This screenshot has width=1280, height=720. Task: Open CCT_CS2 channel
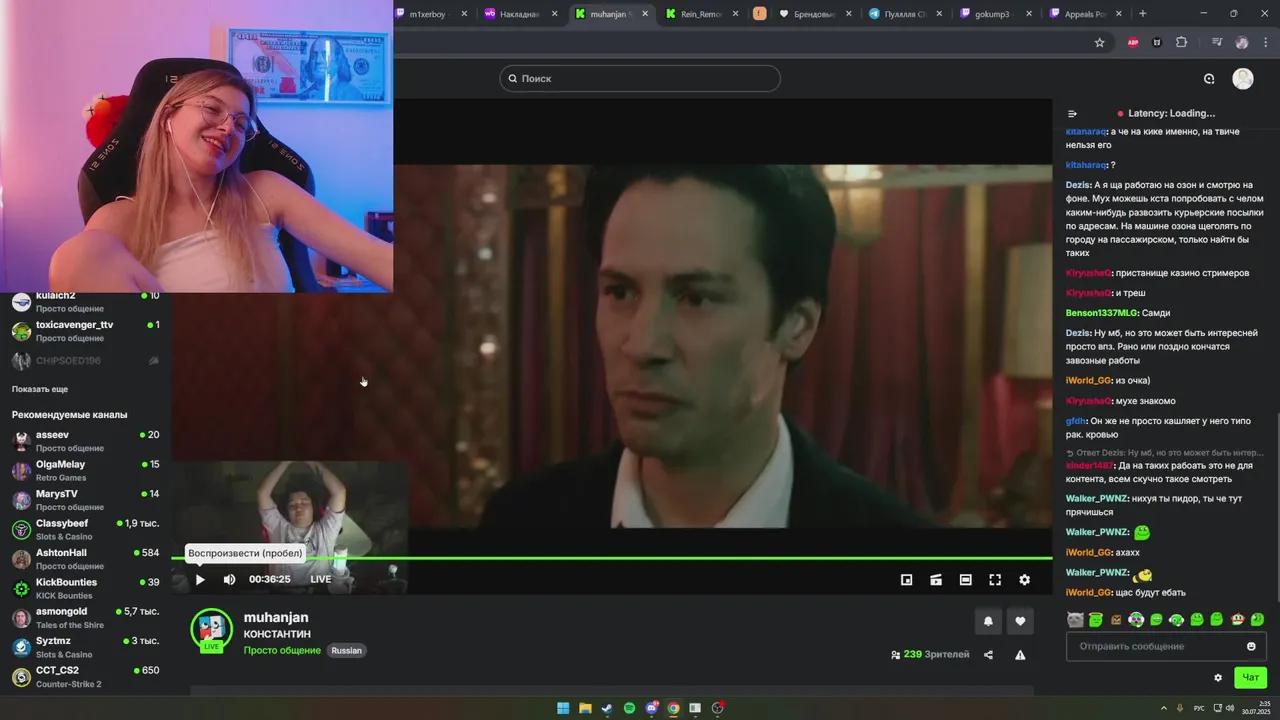[x=85, y=676]
